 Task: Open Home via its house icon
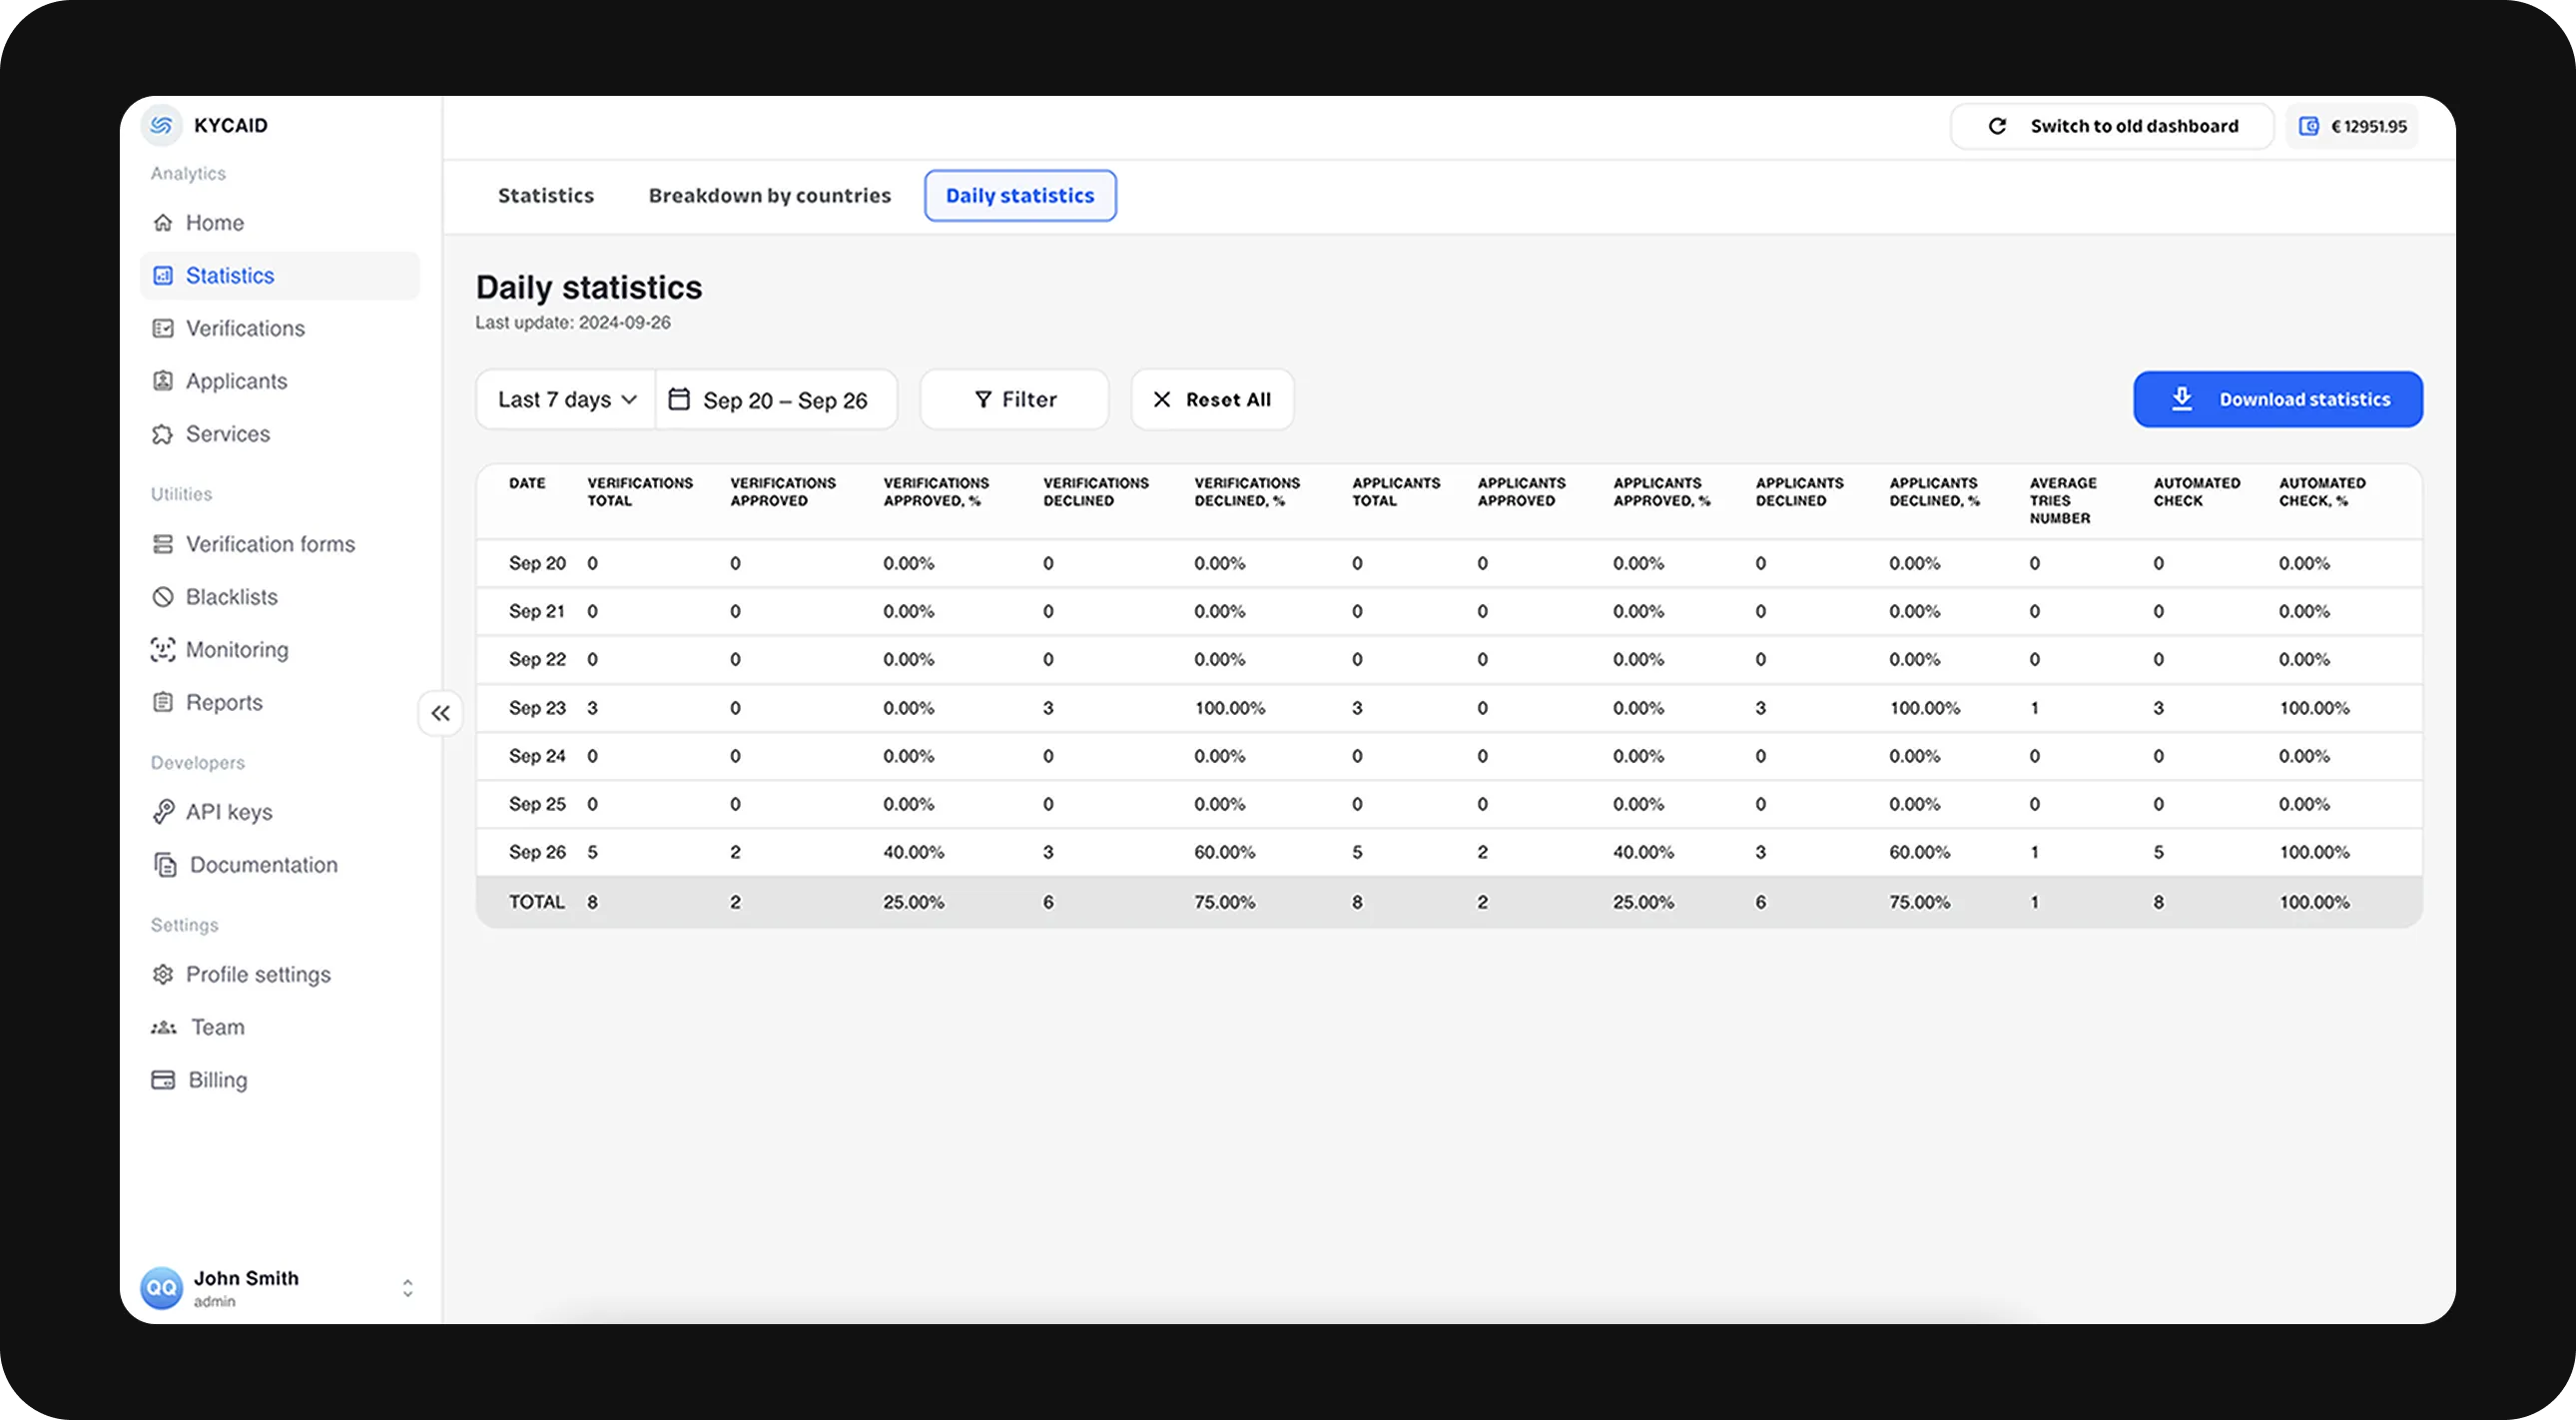(163, 222)
